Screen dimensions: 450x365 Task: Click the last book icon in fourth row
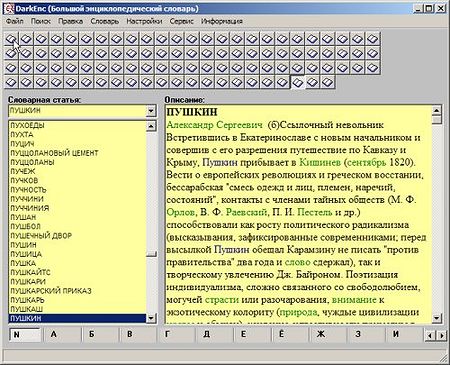[327, 82]
